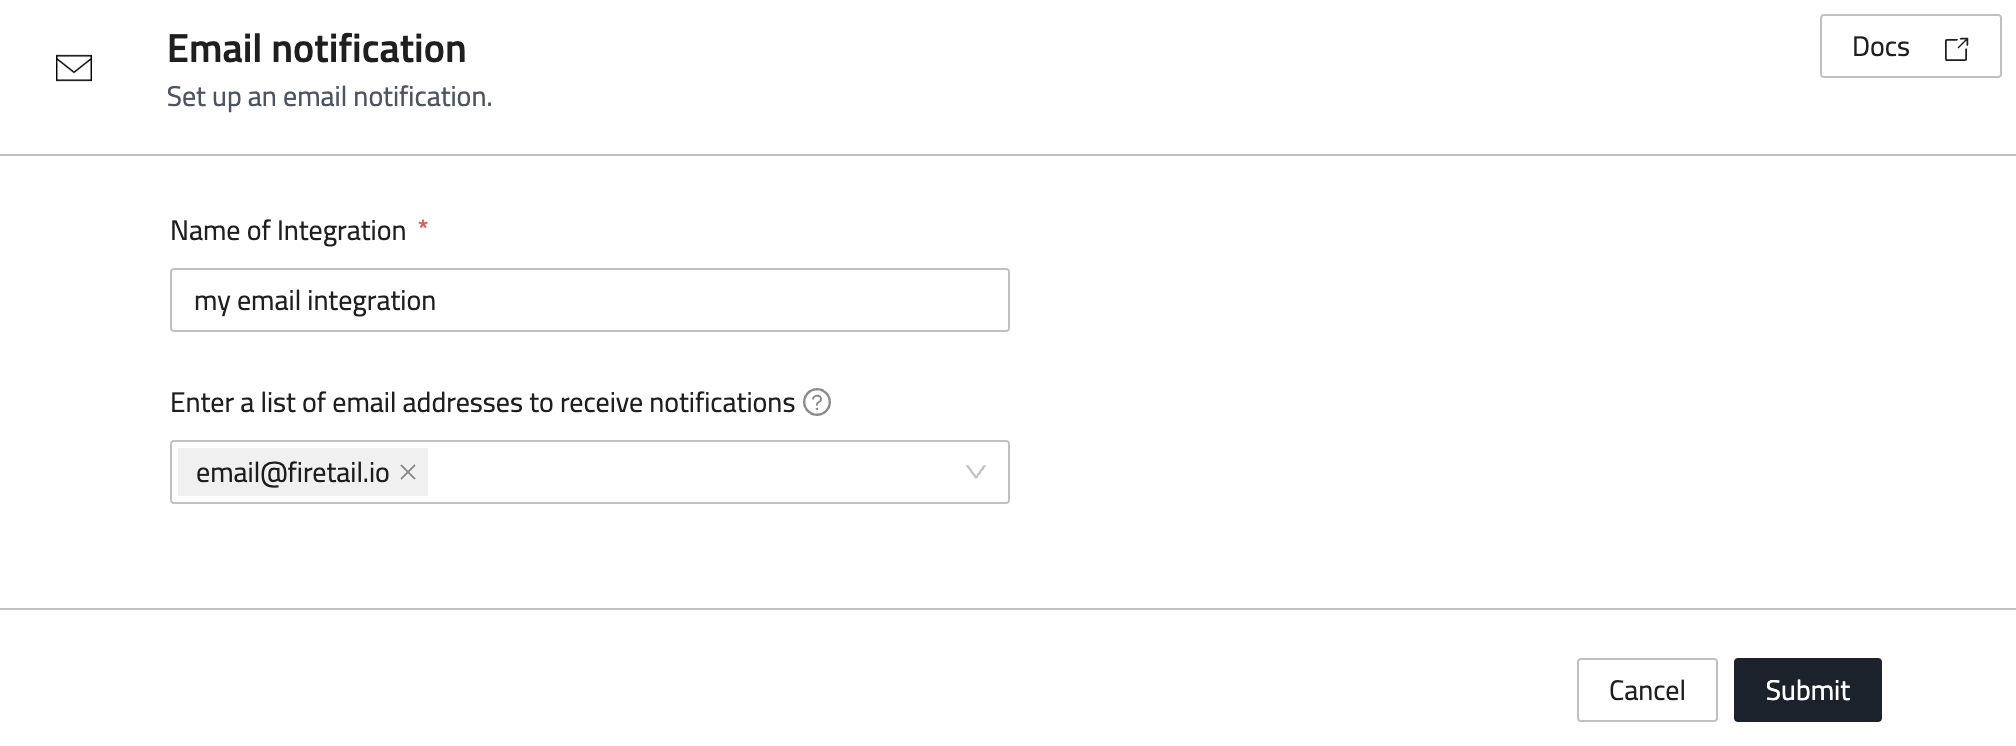Viewport: 2016px width, 746px height.
Task: Click blank space inside the email recipients box
Action: click(690, 472)
